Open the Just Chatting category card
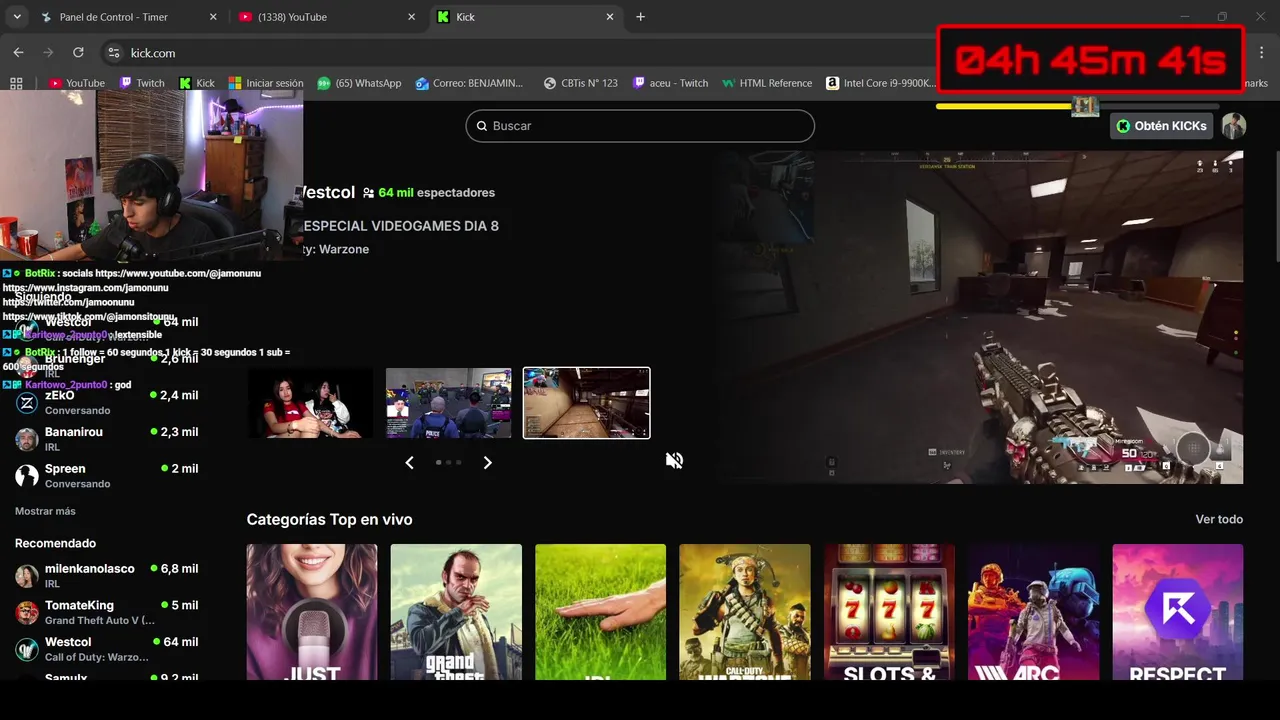Screen dimensions: 1280x720 (x=312, y=612)
